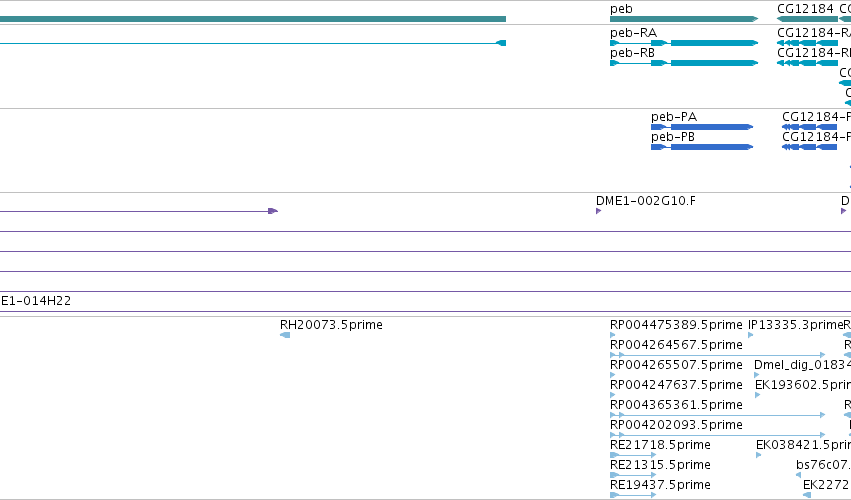Image resolution: width=851 pixels, height=500 pixels.
Task: Select the IP13335.3prime arrow glyph
Action: pos(751,335)
